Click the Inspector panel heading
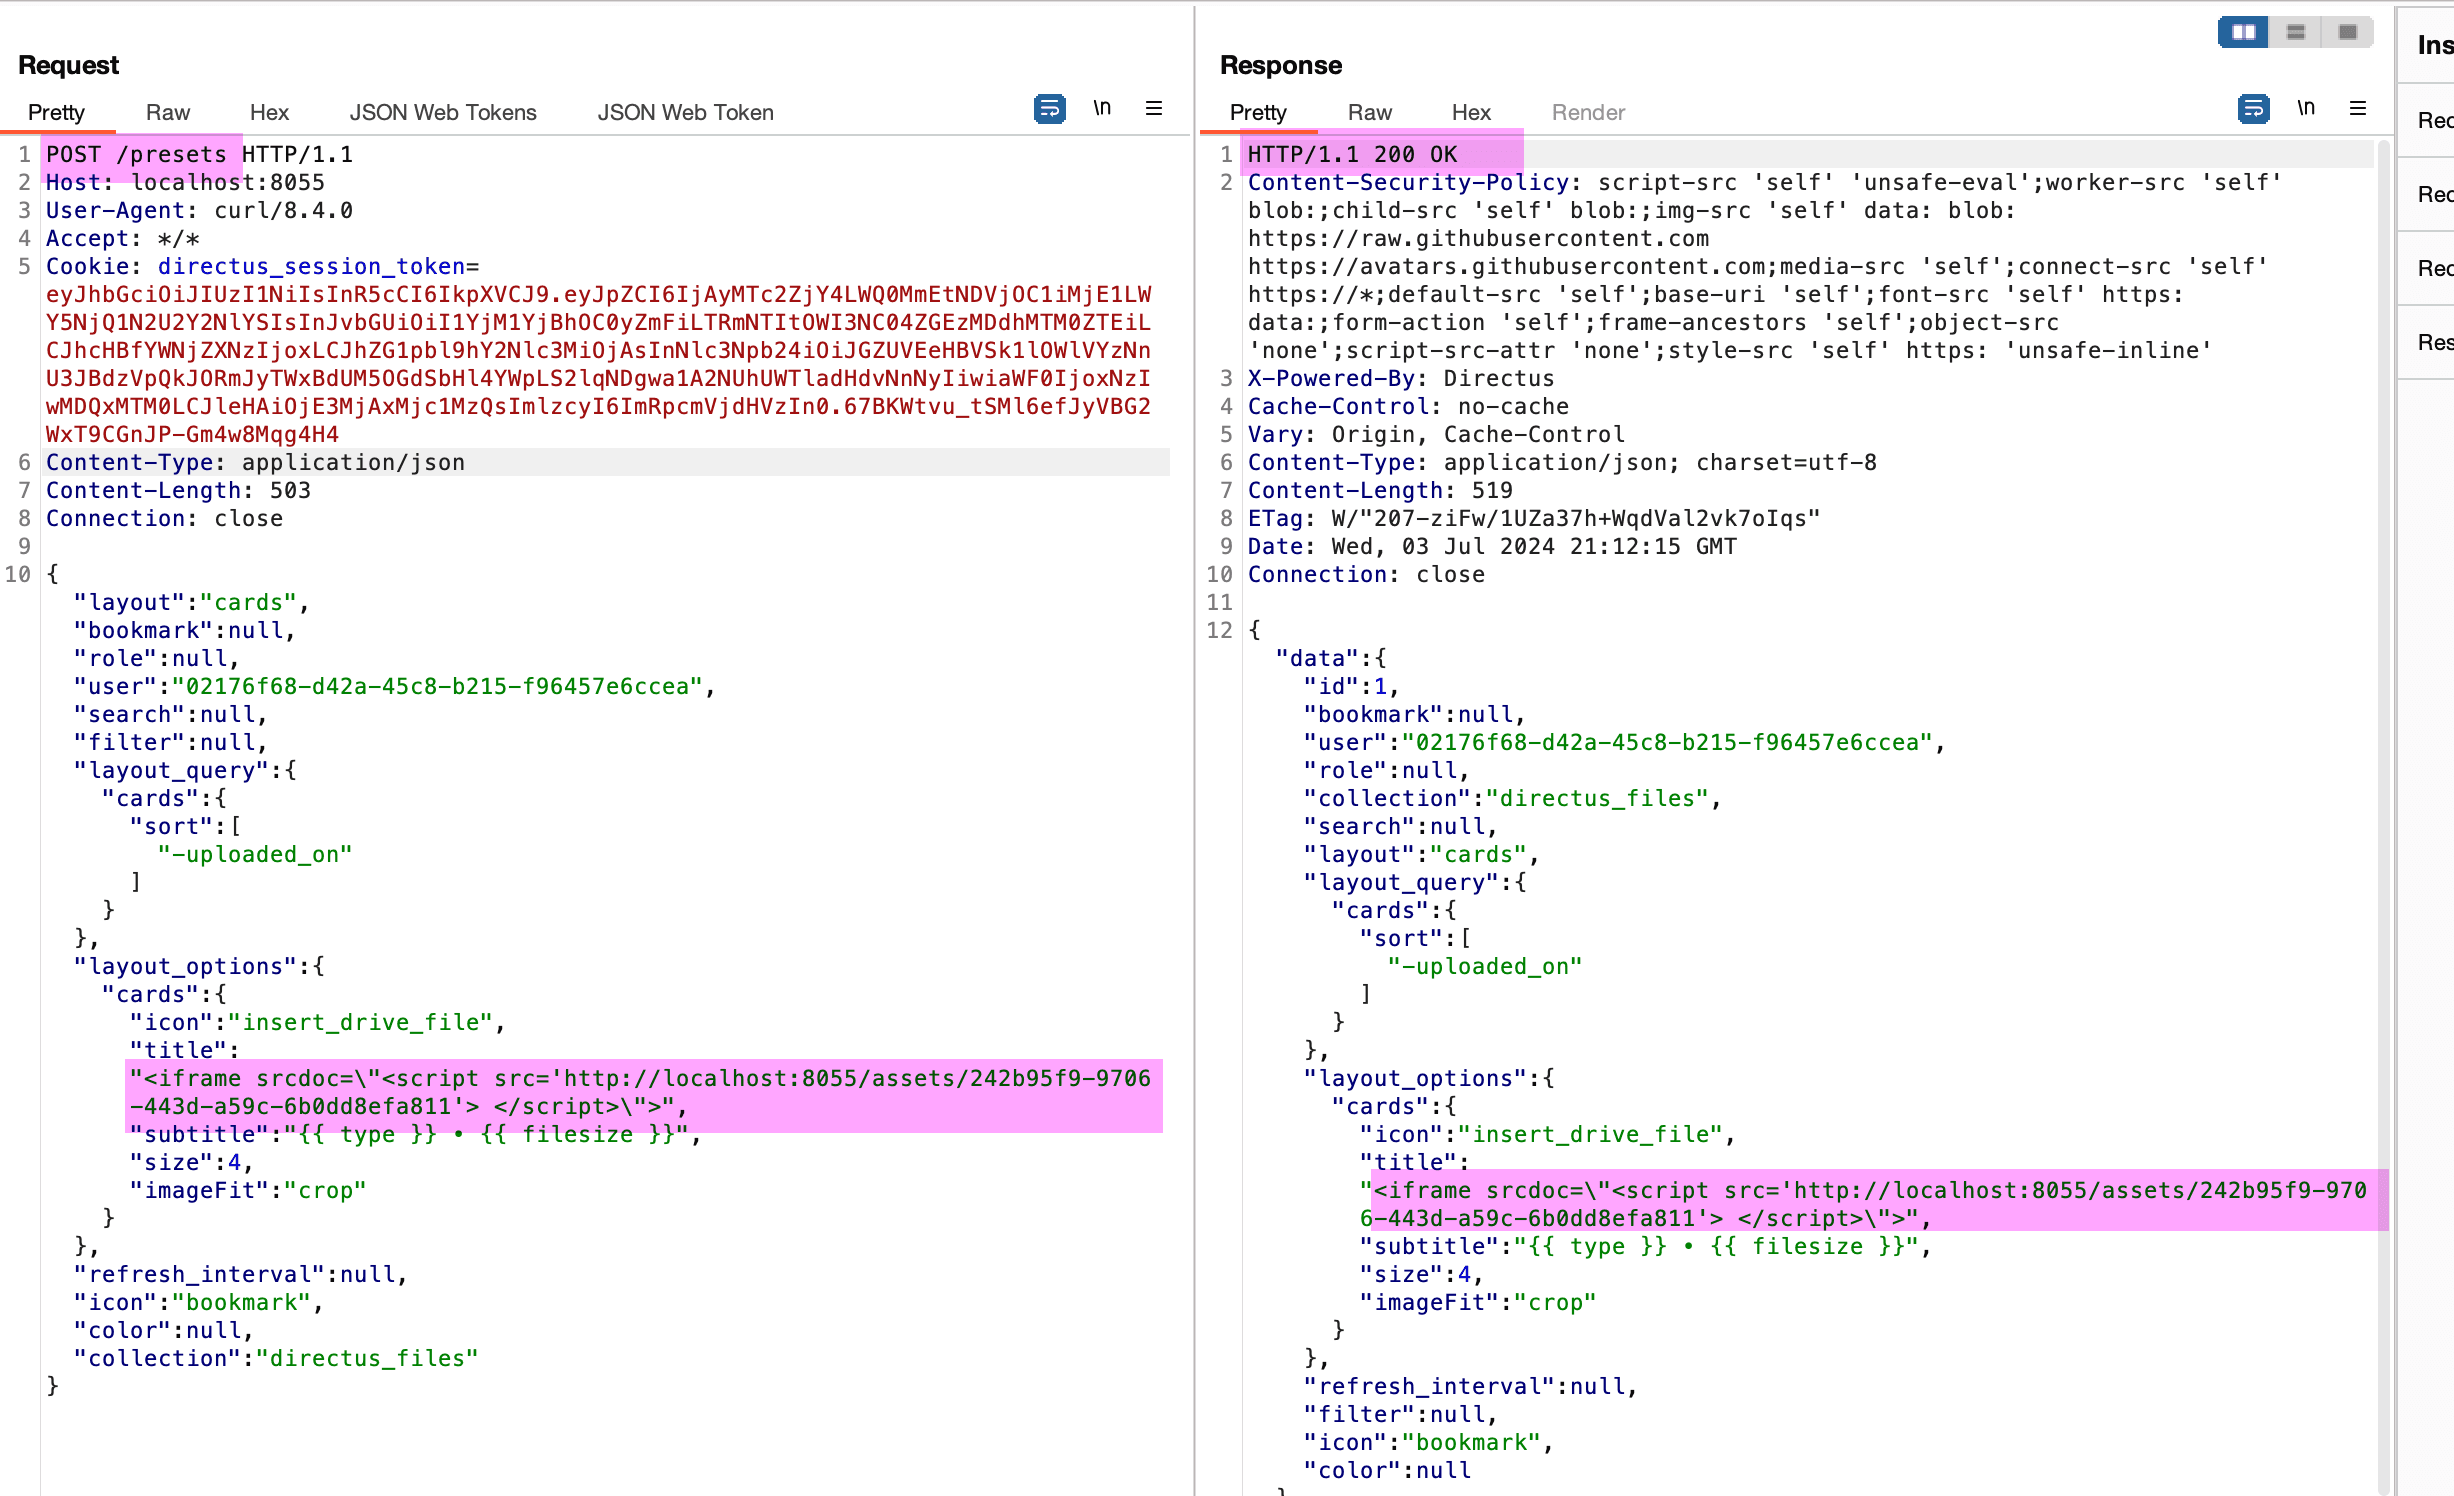Viewport: 2454px width, 1496px height. pyautogui.click(x=2435, y=45)
